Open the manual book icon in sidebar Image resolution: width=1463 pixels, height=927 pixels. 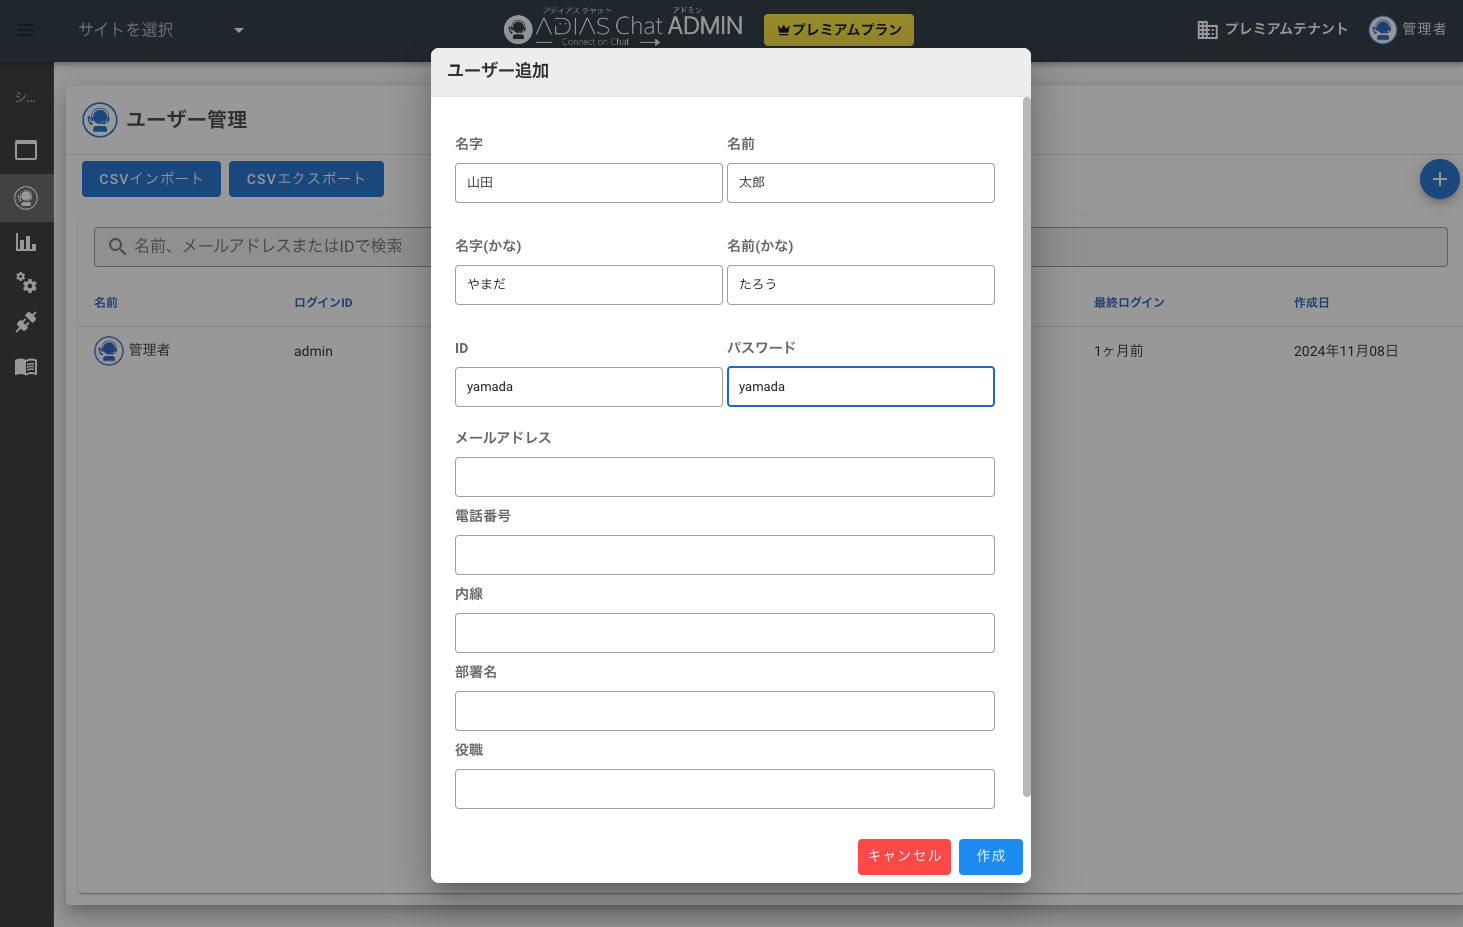[27, 366]
